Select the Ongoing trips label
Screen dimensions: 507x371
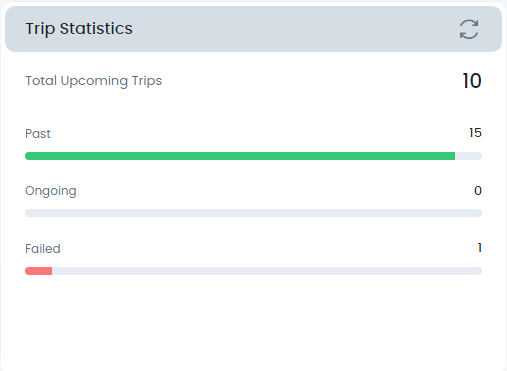51,191
